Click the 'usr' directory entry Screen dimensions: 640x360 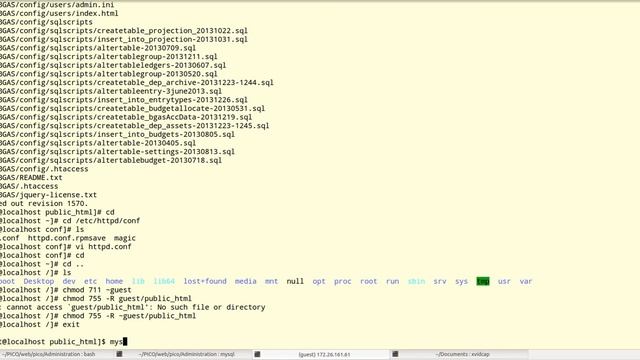[x=504, y=281]
